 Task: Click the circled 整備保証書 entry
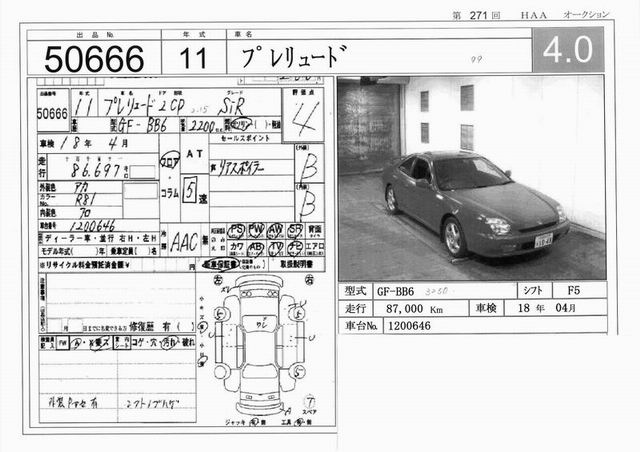[x=221, y=264]
